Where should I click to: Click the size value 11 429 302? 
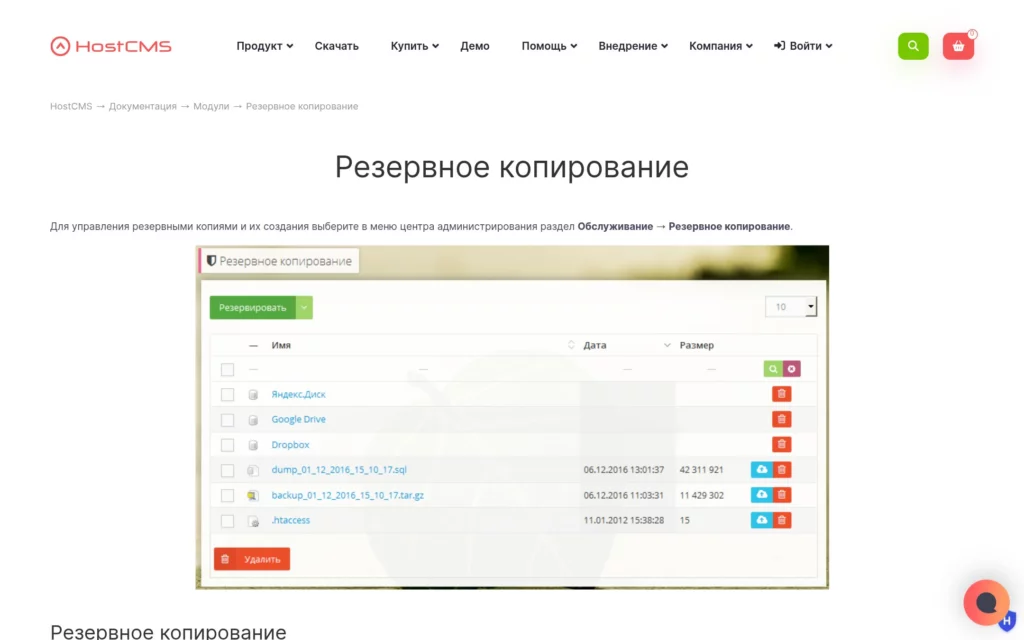coord(701,495)
